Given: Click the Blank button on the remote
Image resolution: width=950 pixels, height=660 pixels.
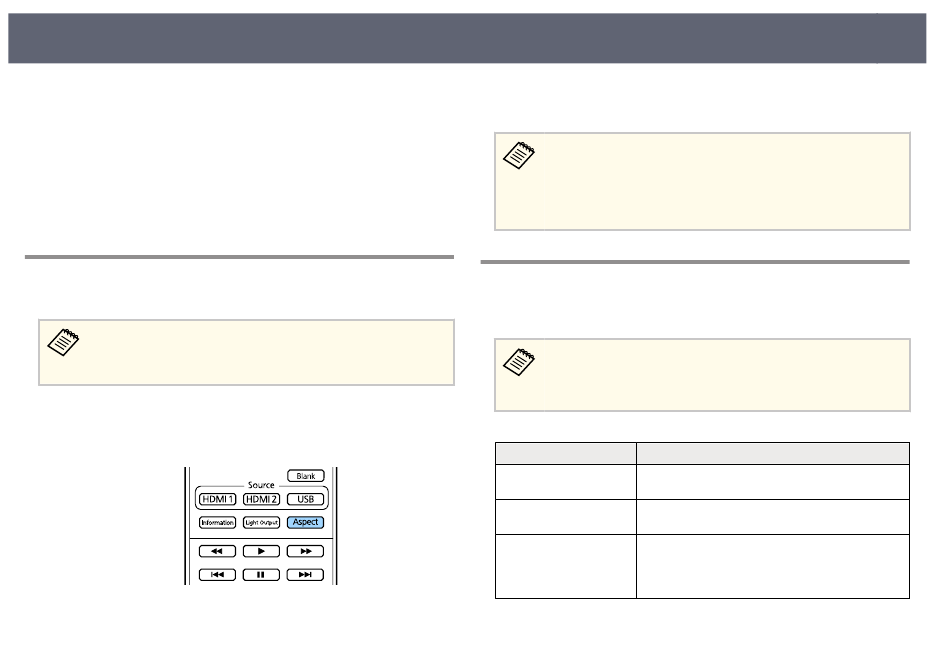Looking at the screenshot, I should click(305, 476).
